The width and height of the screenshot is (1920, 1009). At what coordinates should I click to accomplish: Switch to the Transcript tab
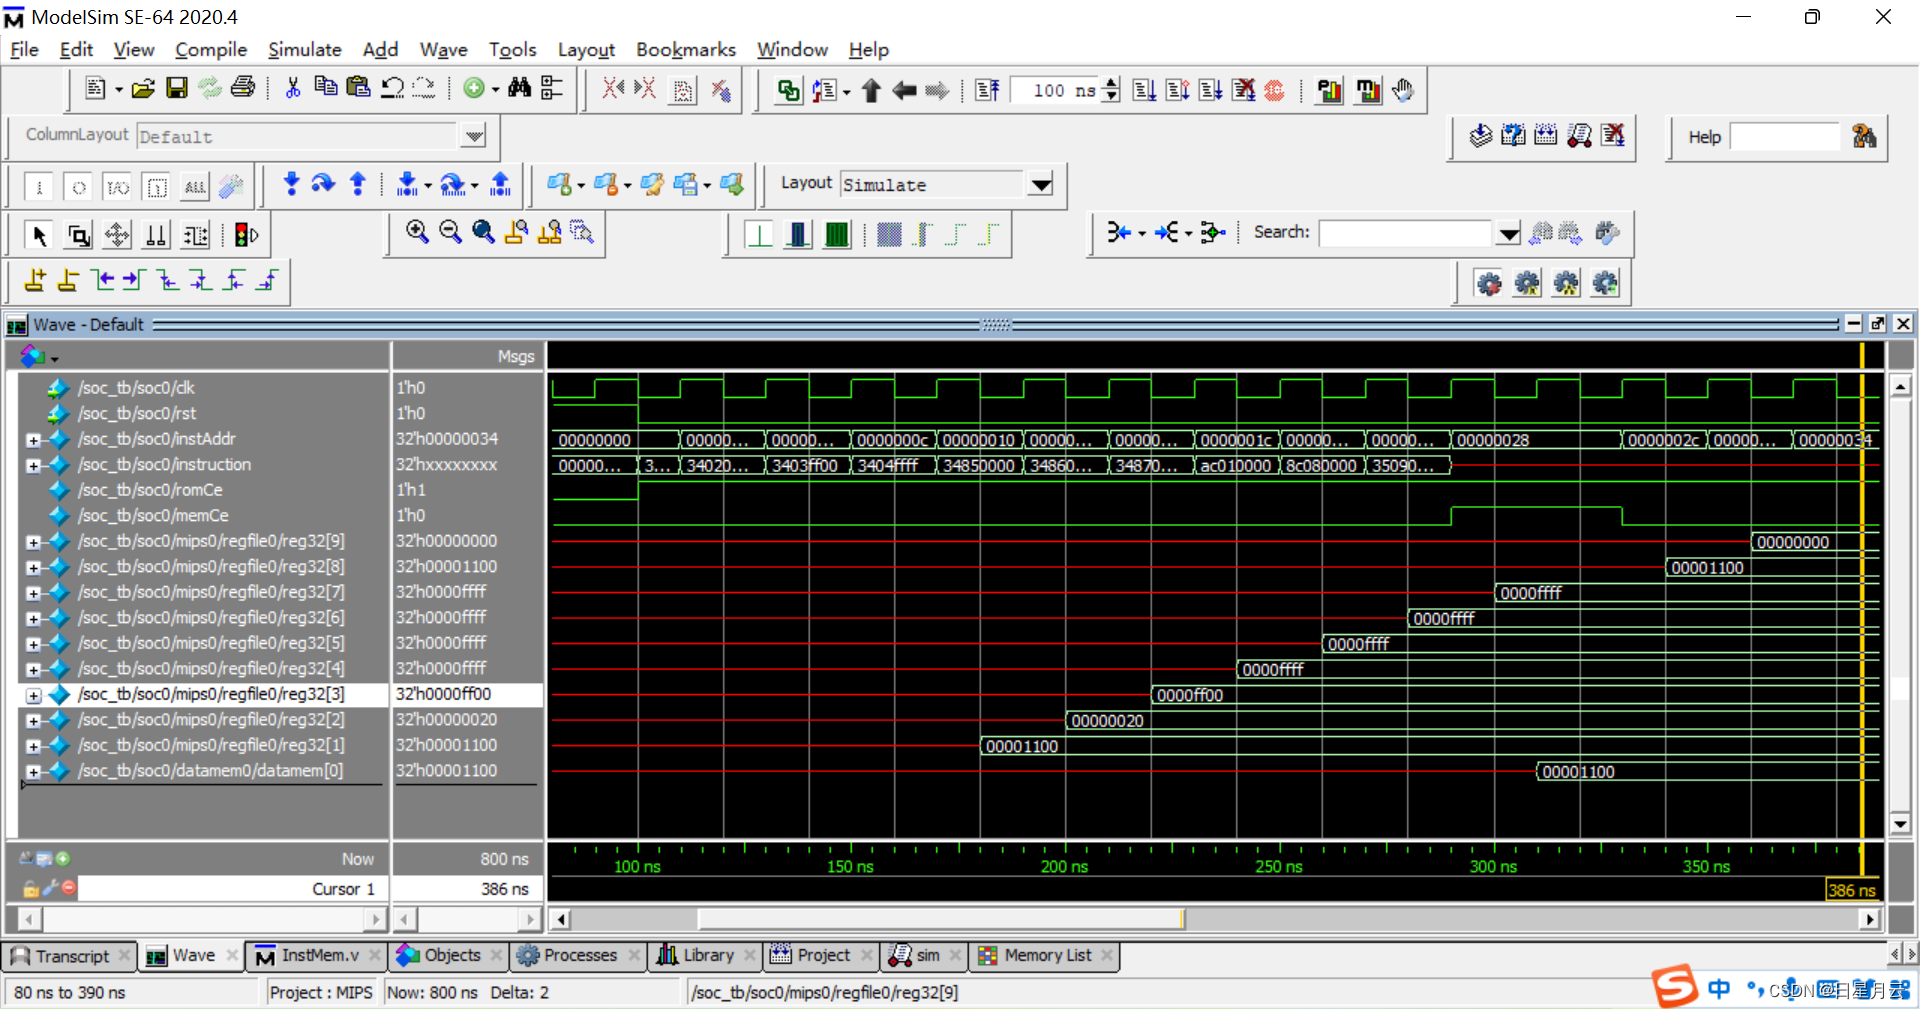70,956
